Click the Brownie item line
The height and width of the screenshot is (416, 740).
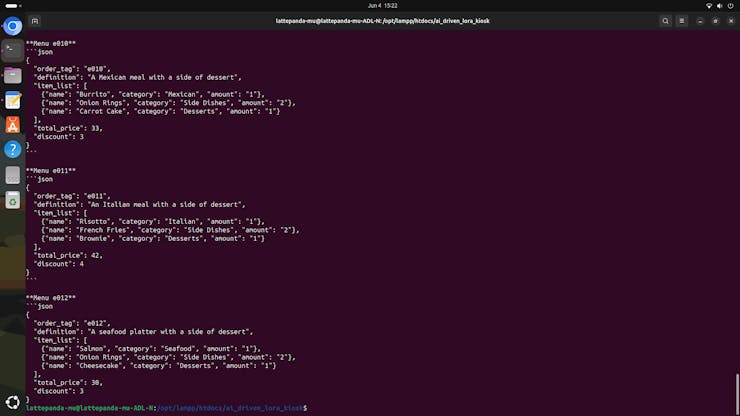click(x=153, y=238)
